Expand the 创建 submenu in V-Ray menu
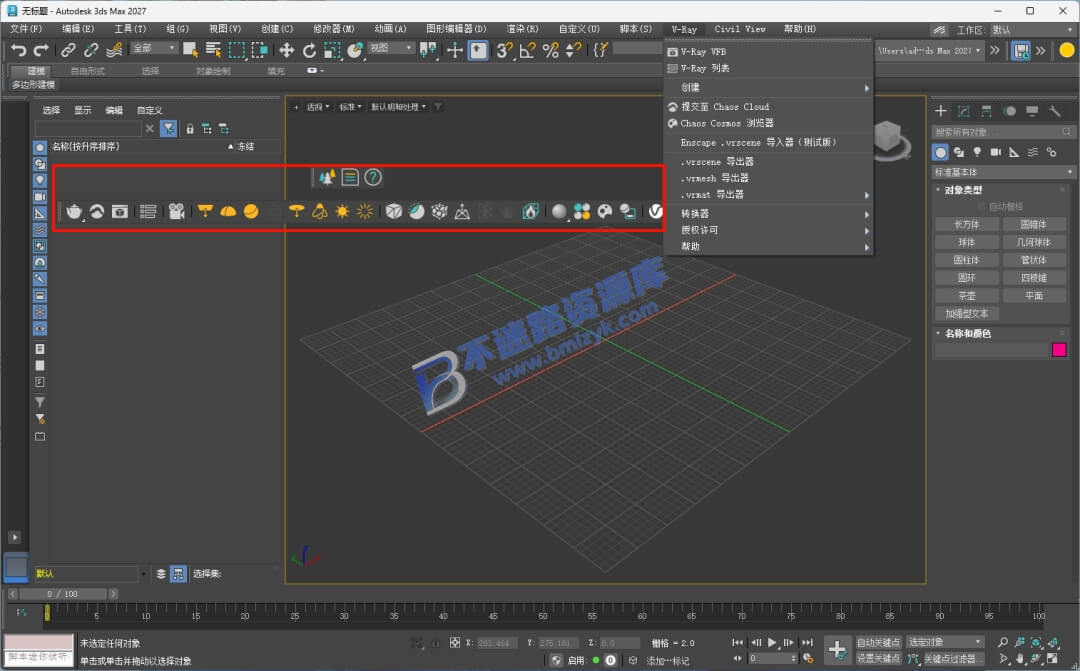Viewport: 1080px width, 671px height. pos(769,87)
